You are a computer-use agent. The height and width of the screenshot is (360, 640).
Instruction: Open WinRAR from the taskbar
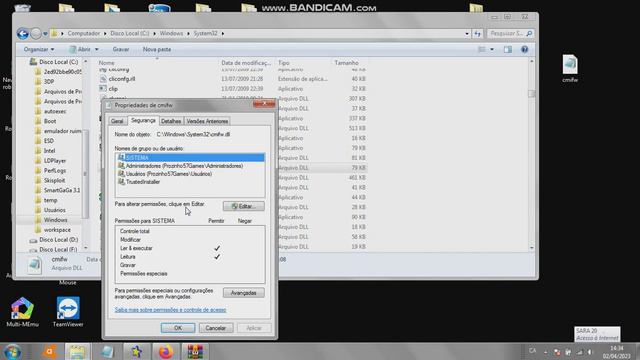(x=195, y=351)
